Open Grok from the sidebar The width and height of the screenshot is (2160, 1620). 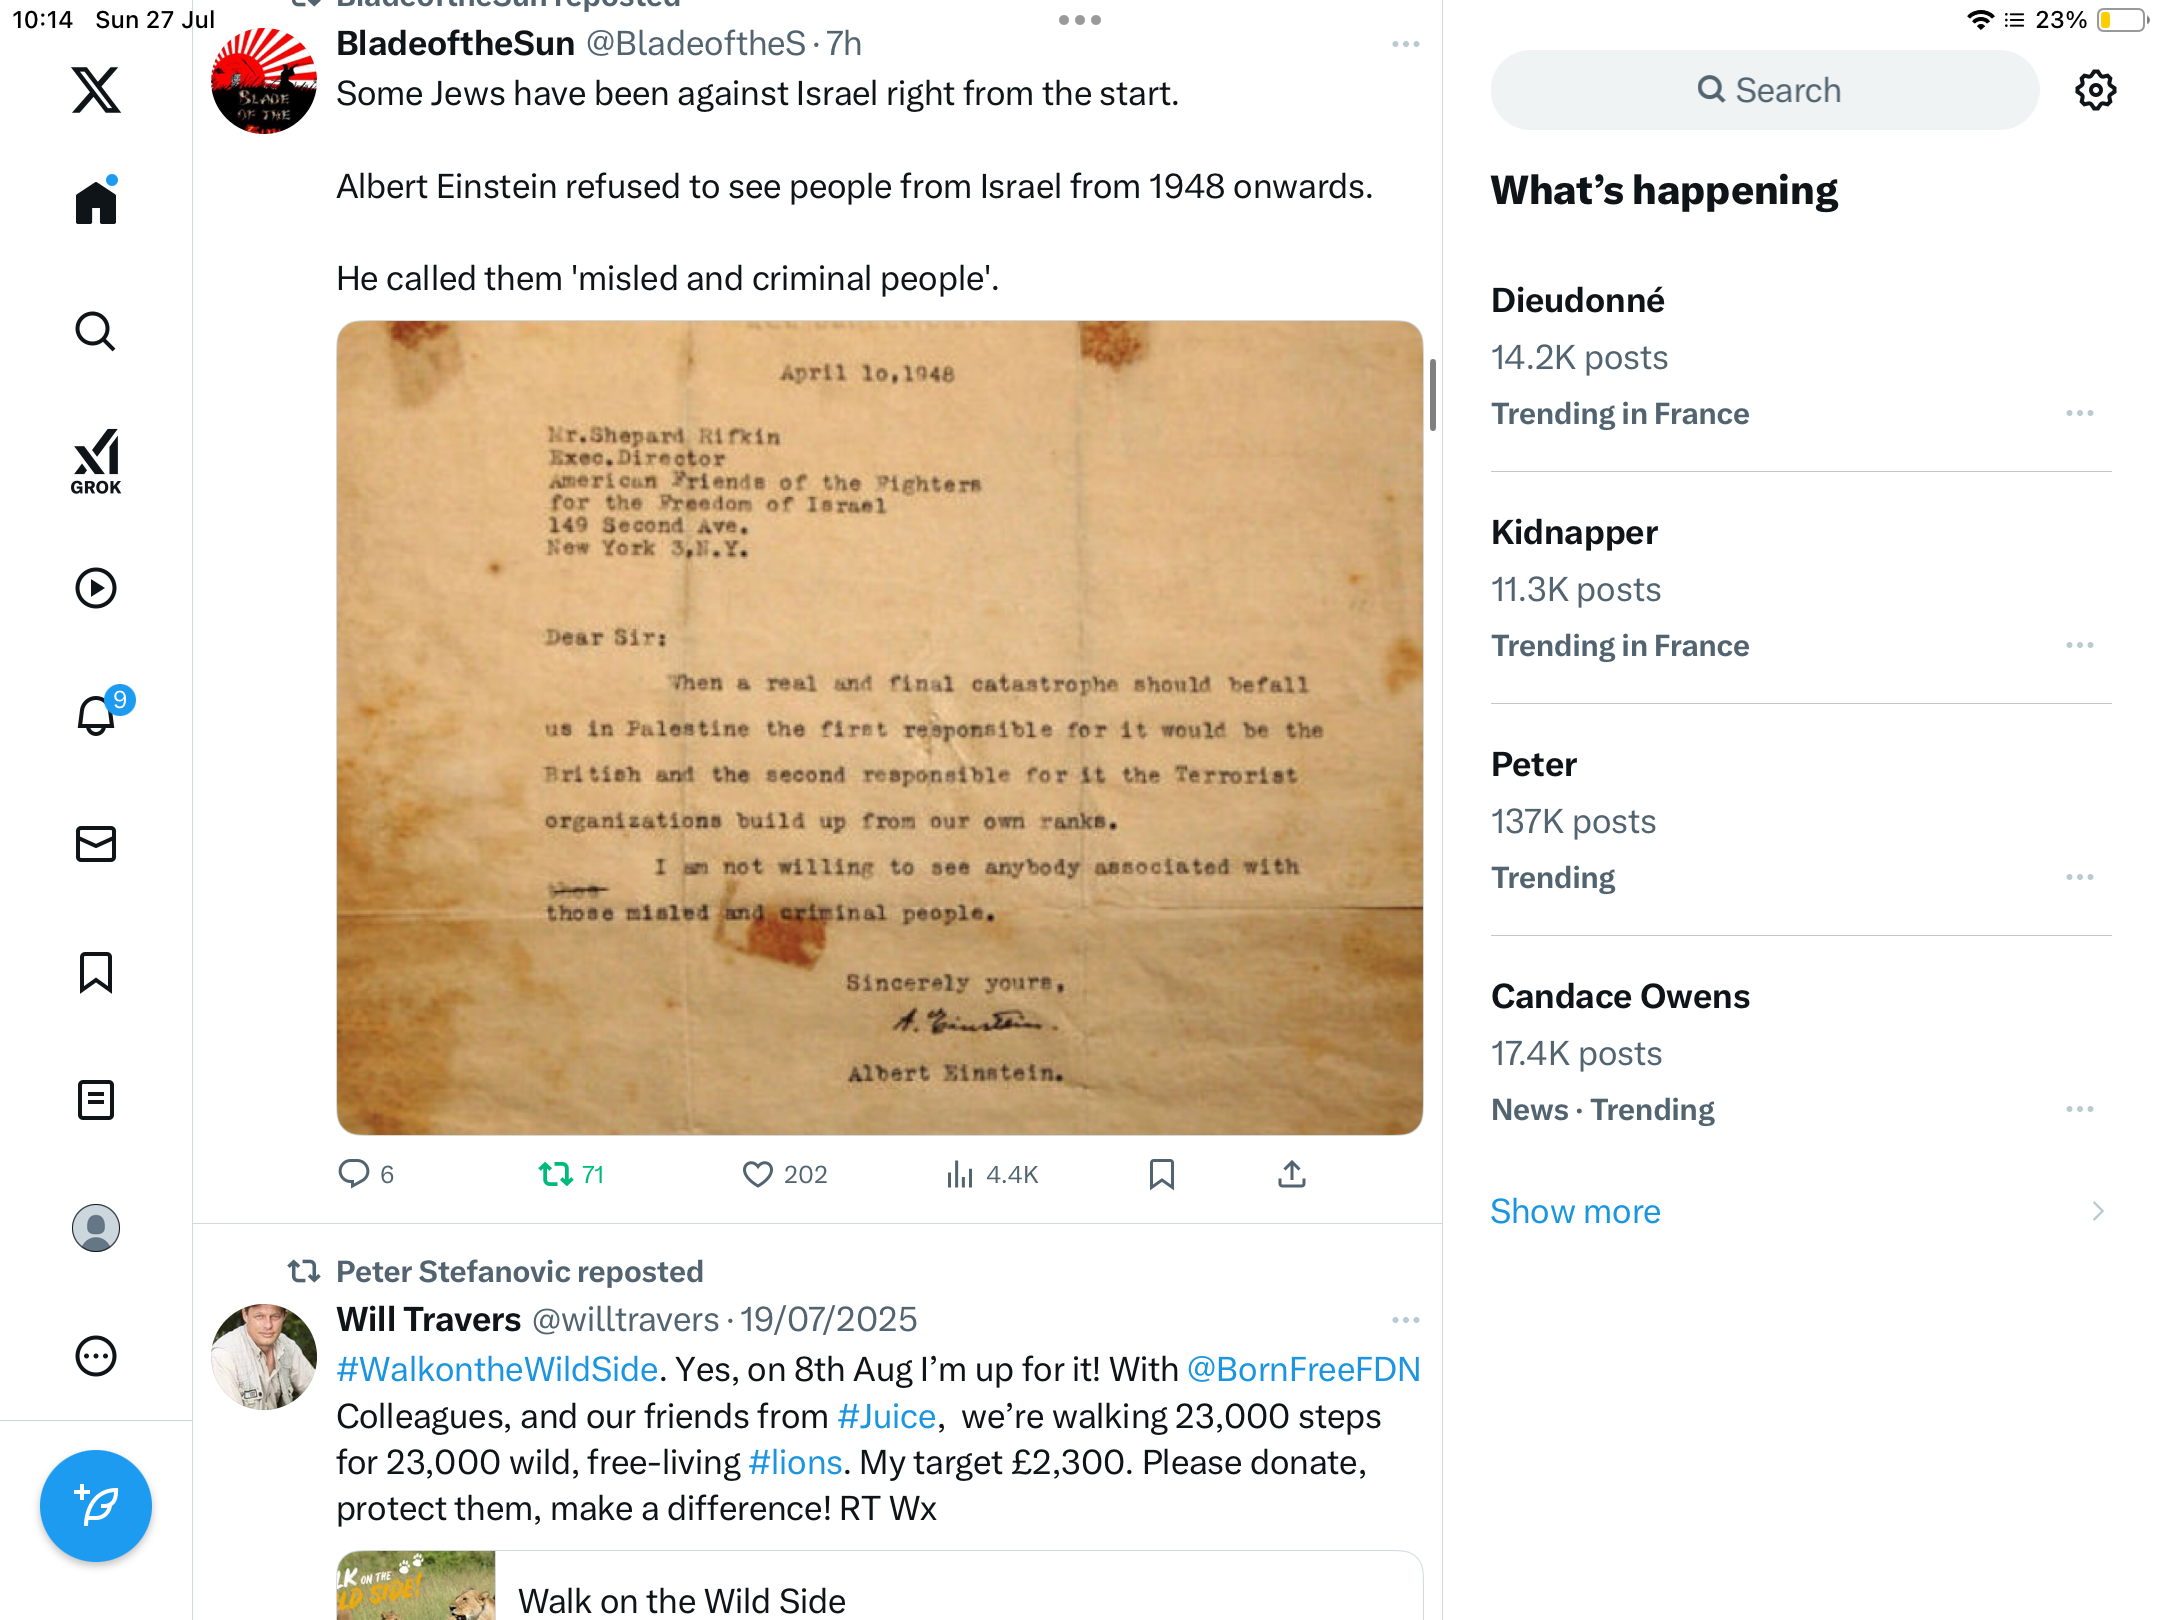(96, 462)
